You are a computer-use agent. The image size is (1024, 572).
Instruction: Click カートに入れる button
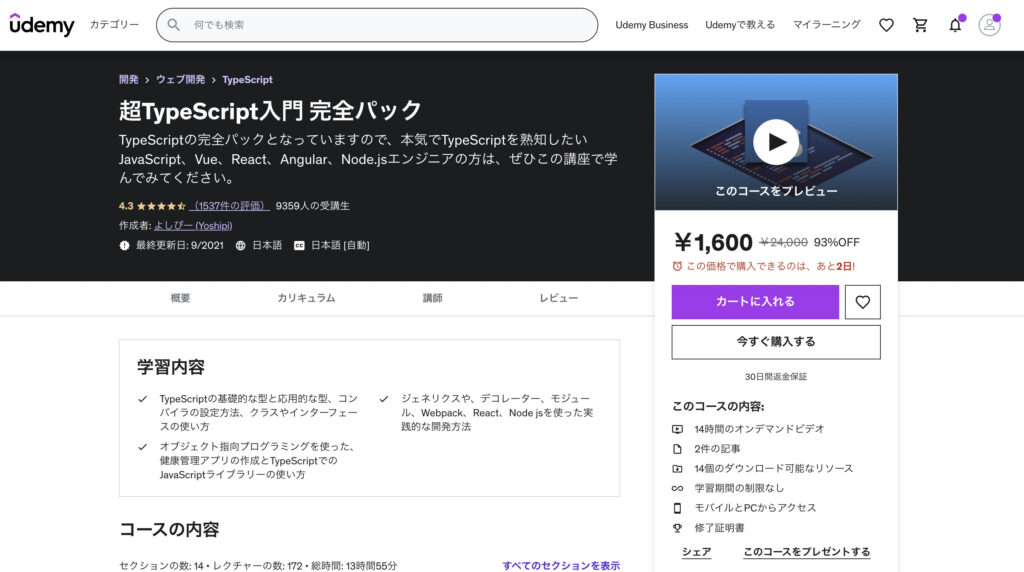(x=755, y=302)
